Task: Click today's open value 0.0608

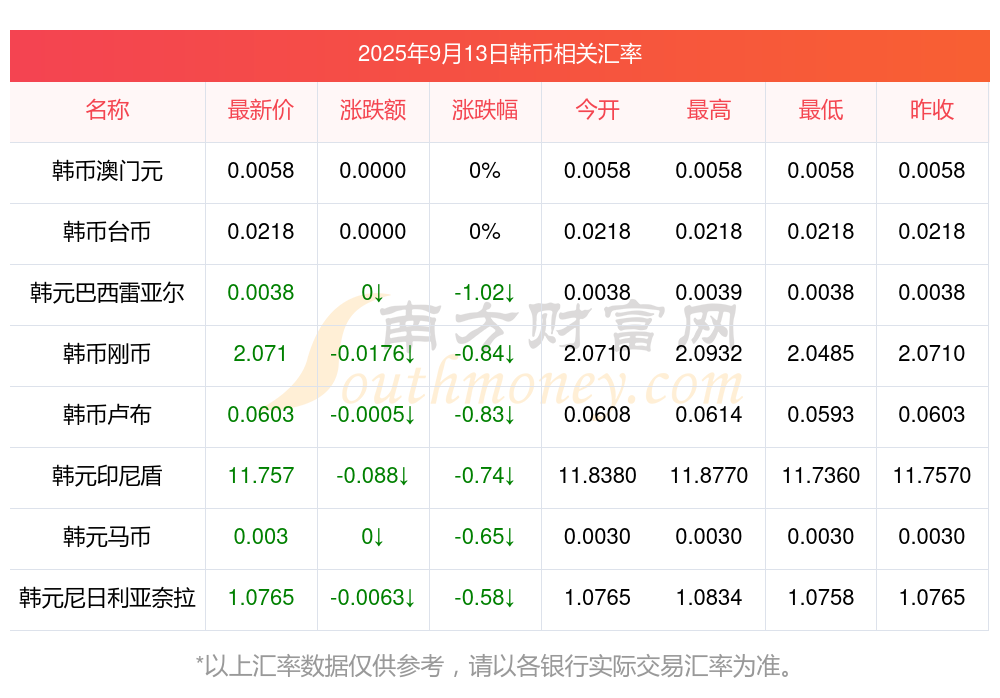Action: [597, 415]
